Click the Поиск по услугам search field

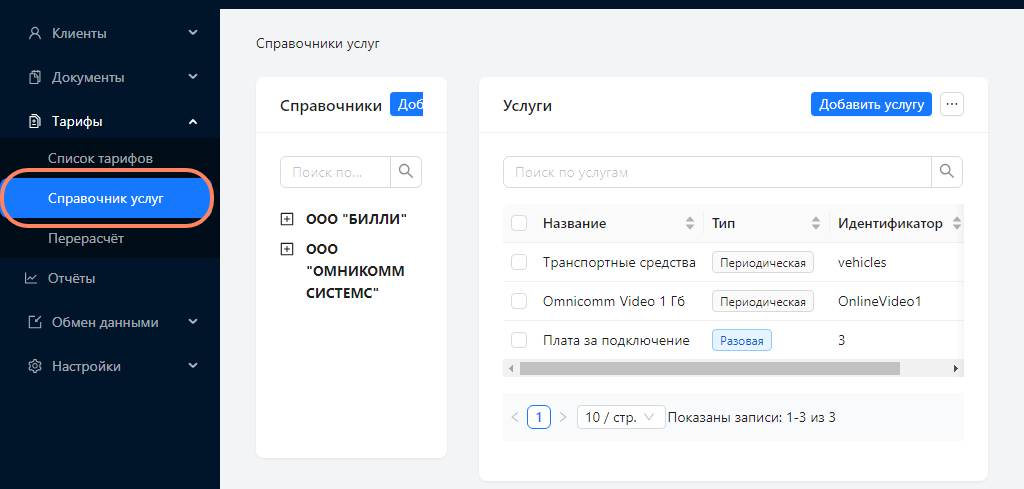pos(717,171)
